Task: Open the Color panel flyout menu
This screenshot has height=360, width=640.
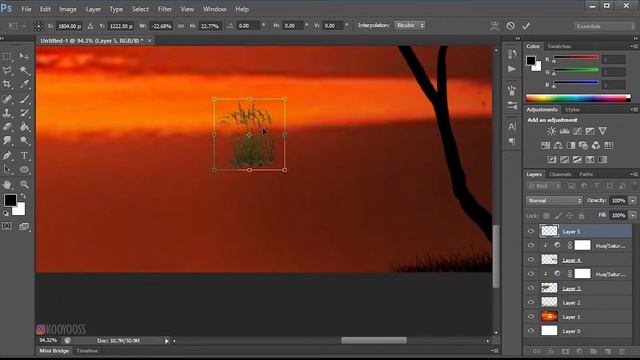Action: point(634,46)
